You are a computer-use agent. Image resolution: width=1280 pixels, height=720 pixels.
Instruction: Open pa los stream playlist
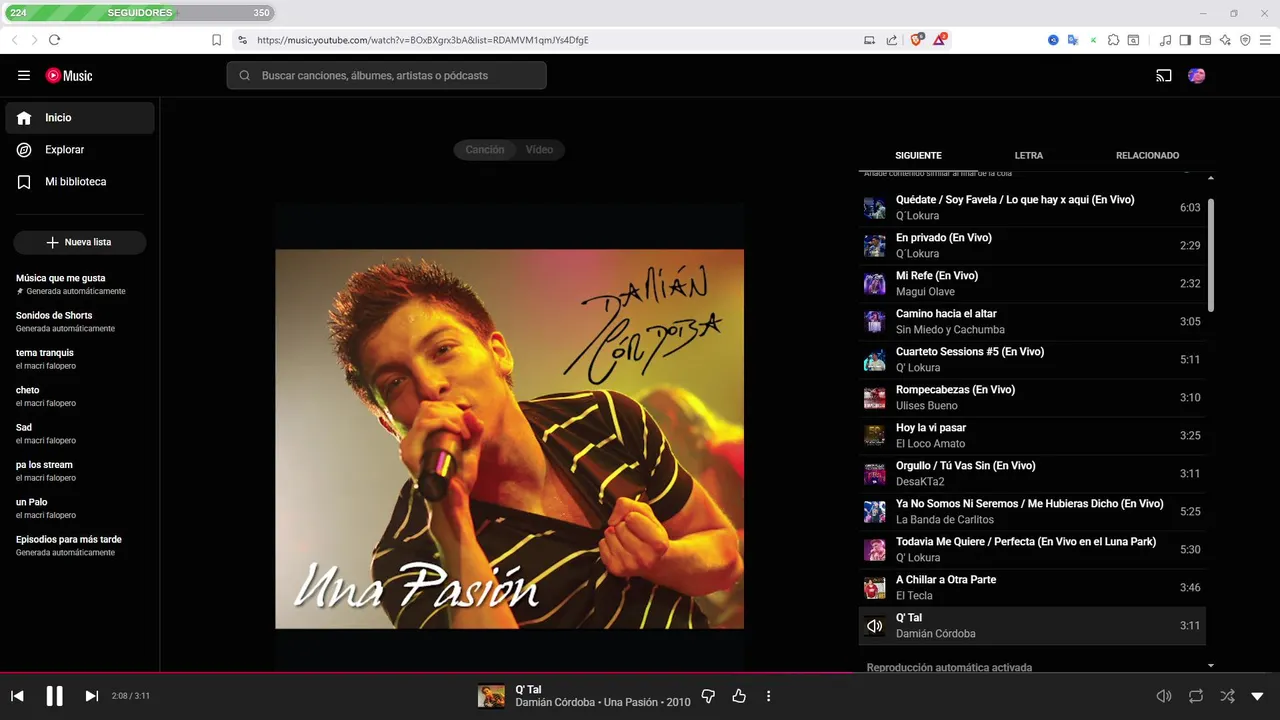(x=80, y=470)
